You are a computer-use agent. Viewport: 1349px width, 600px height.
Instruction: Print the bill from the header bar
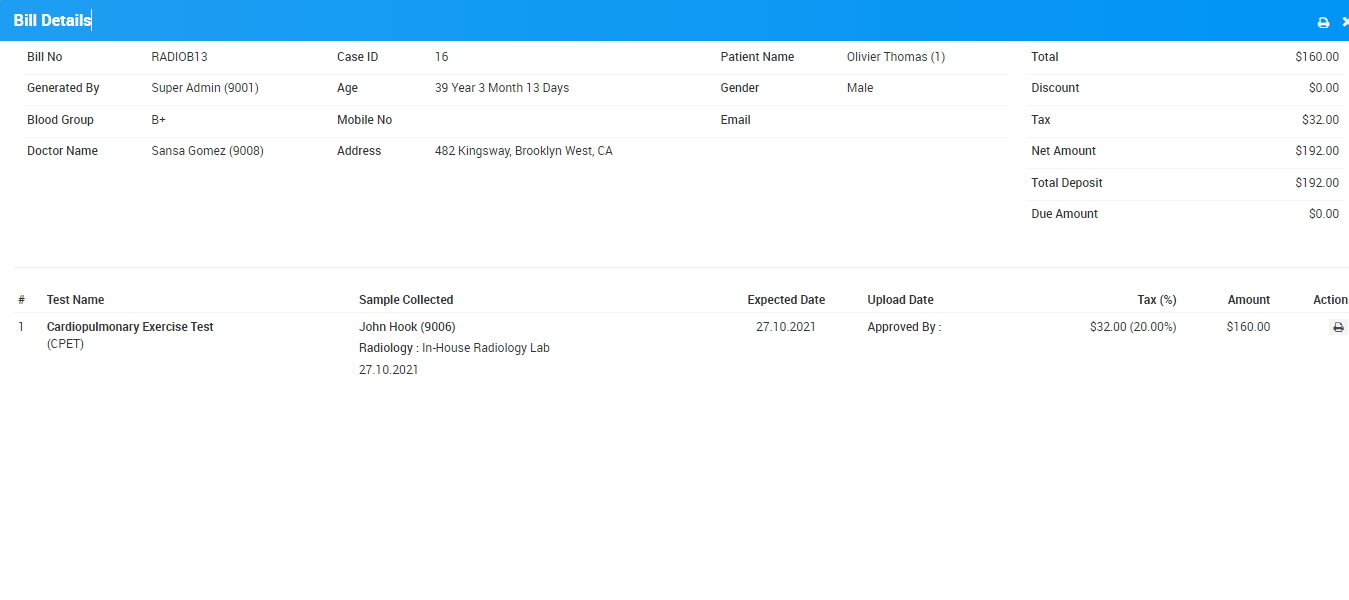click(x=1323, y=22)
